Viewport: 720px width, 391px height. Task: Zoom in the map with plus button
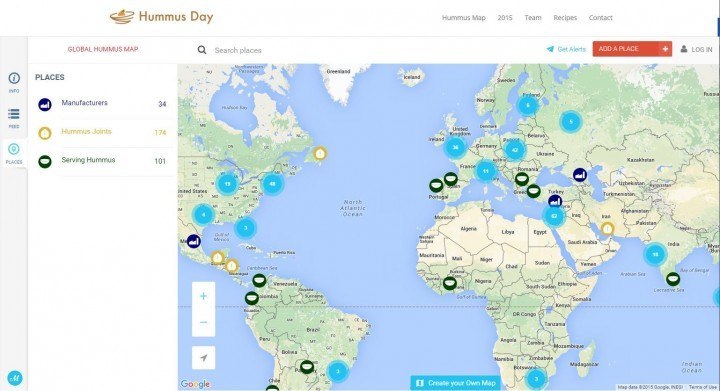pyautogui.click(x=203, y=296)
